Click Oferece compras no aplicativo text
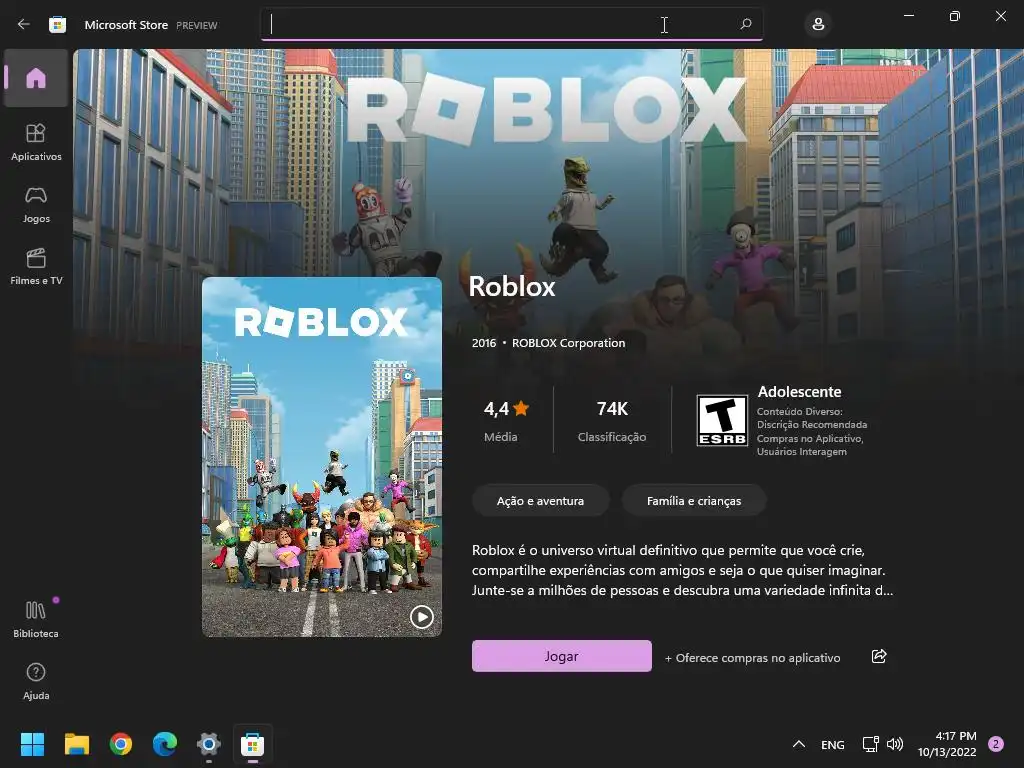1024x768 pixels. 752,658
